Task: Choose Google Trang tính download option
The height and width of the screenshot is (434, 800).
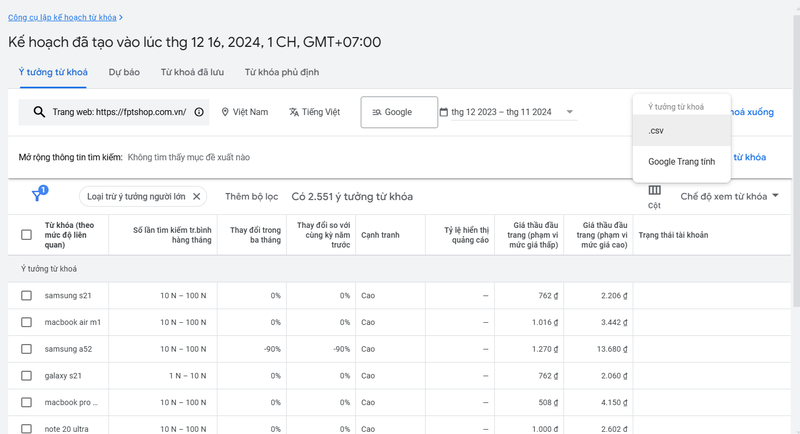Action: pyautogui.click(x=682, y=162)
